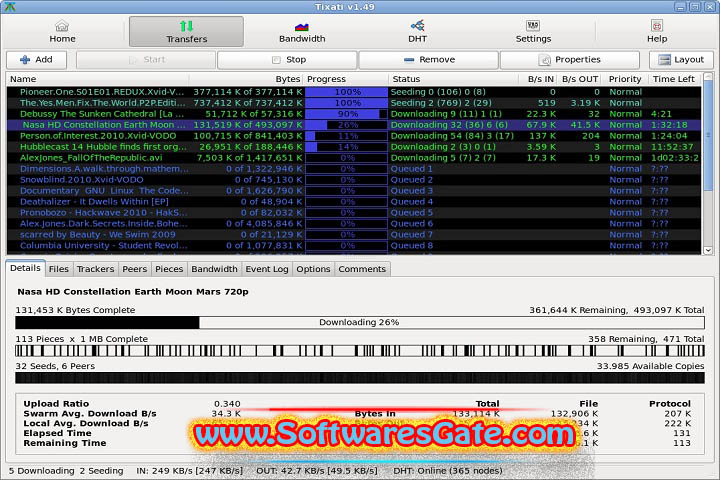Select Person.of.Interest.2010 transfer

354,136
